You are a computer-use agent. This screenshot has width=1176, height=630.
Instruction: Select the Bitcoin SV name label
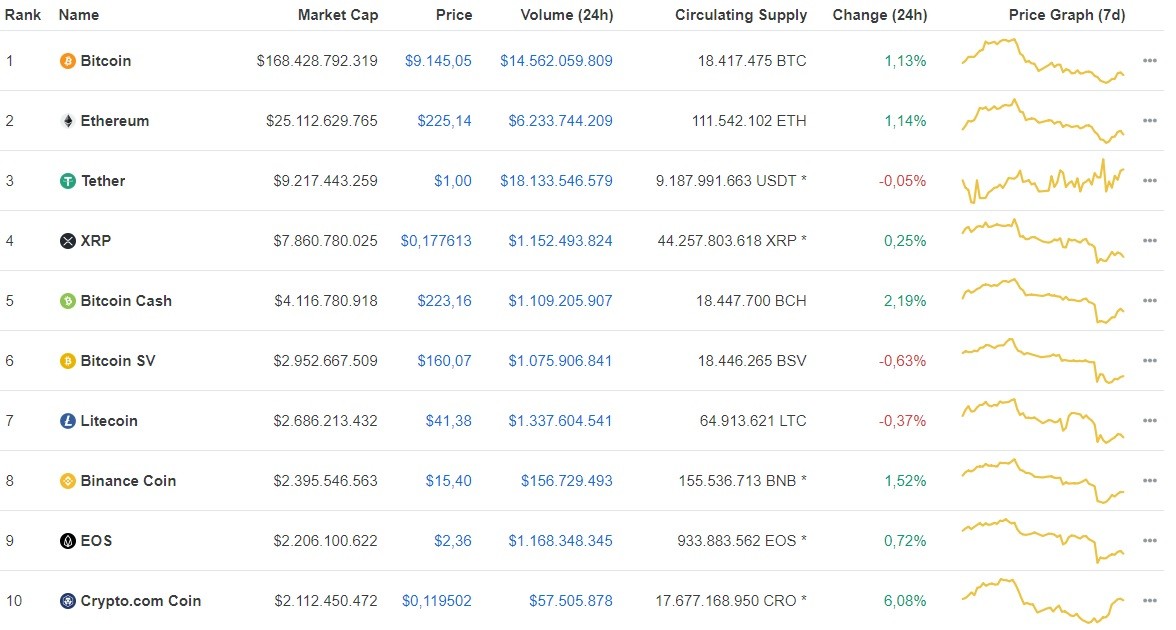tap(117, 361)
